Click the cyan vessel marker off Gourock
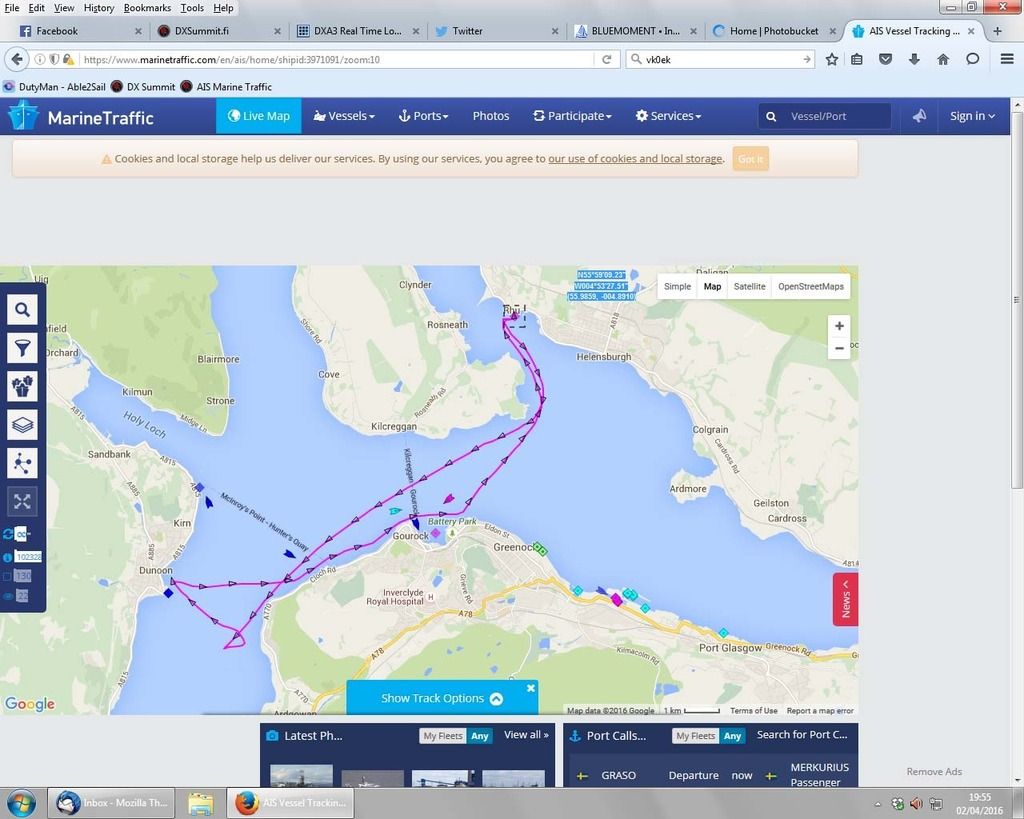1024x819 pixels. tap(394, 511)
